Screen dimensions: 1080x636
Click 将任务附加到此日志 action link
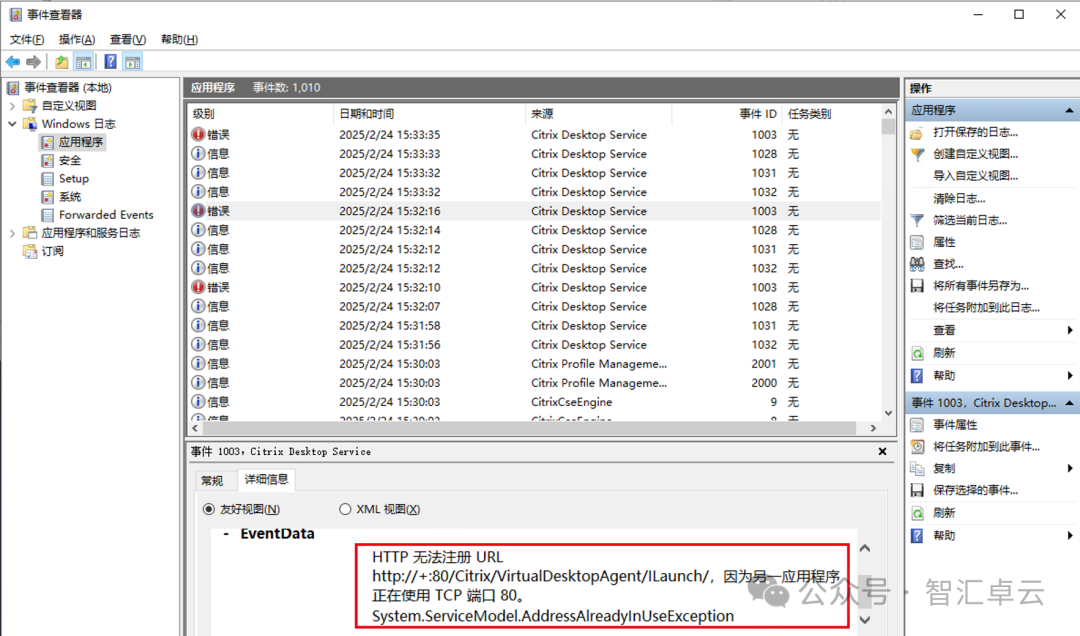pos(986,308)
